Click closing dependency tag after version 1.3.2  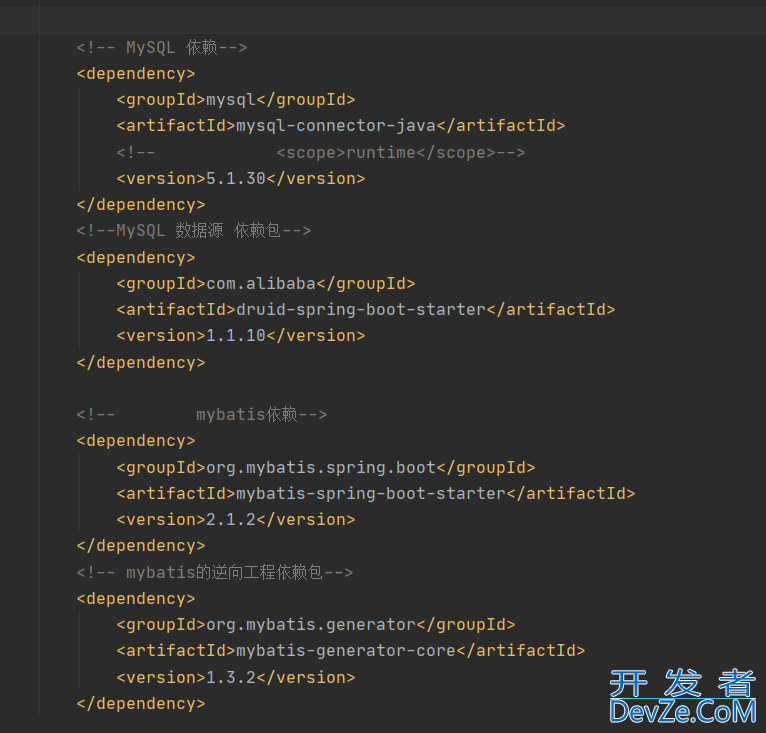[x=141, y=704]
